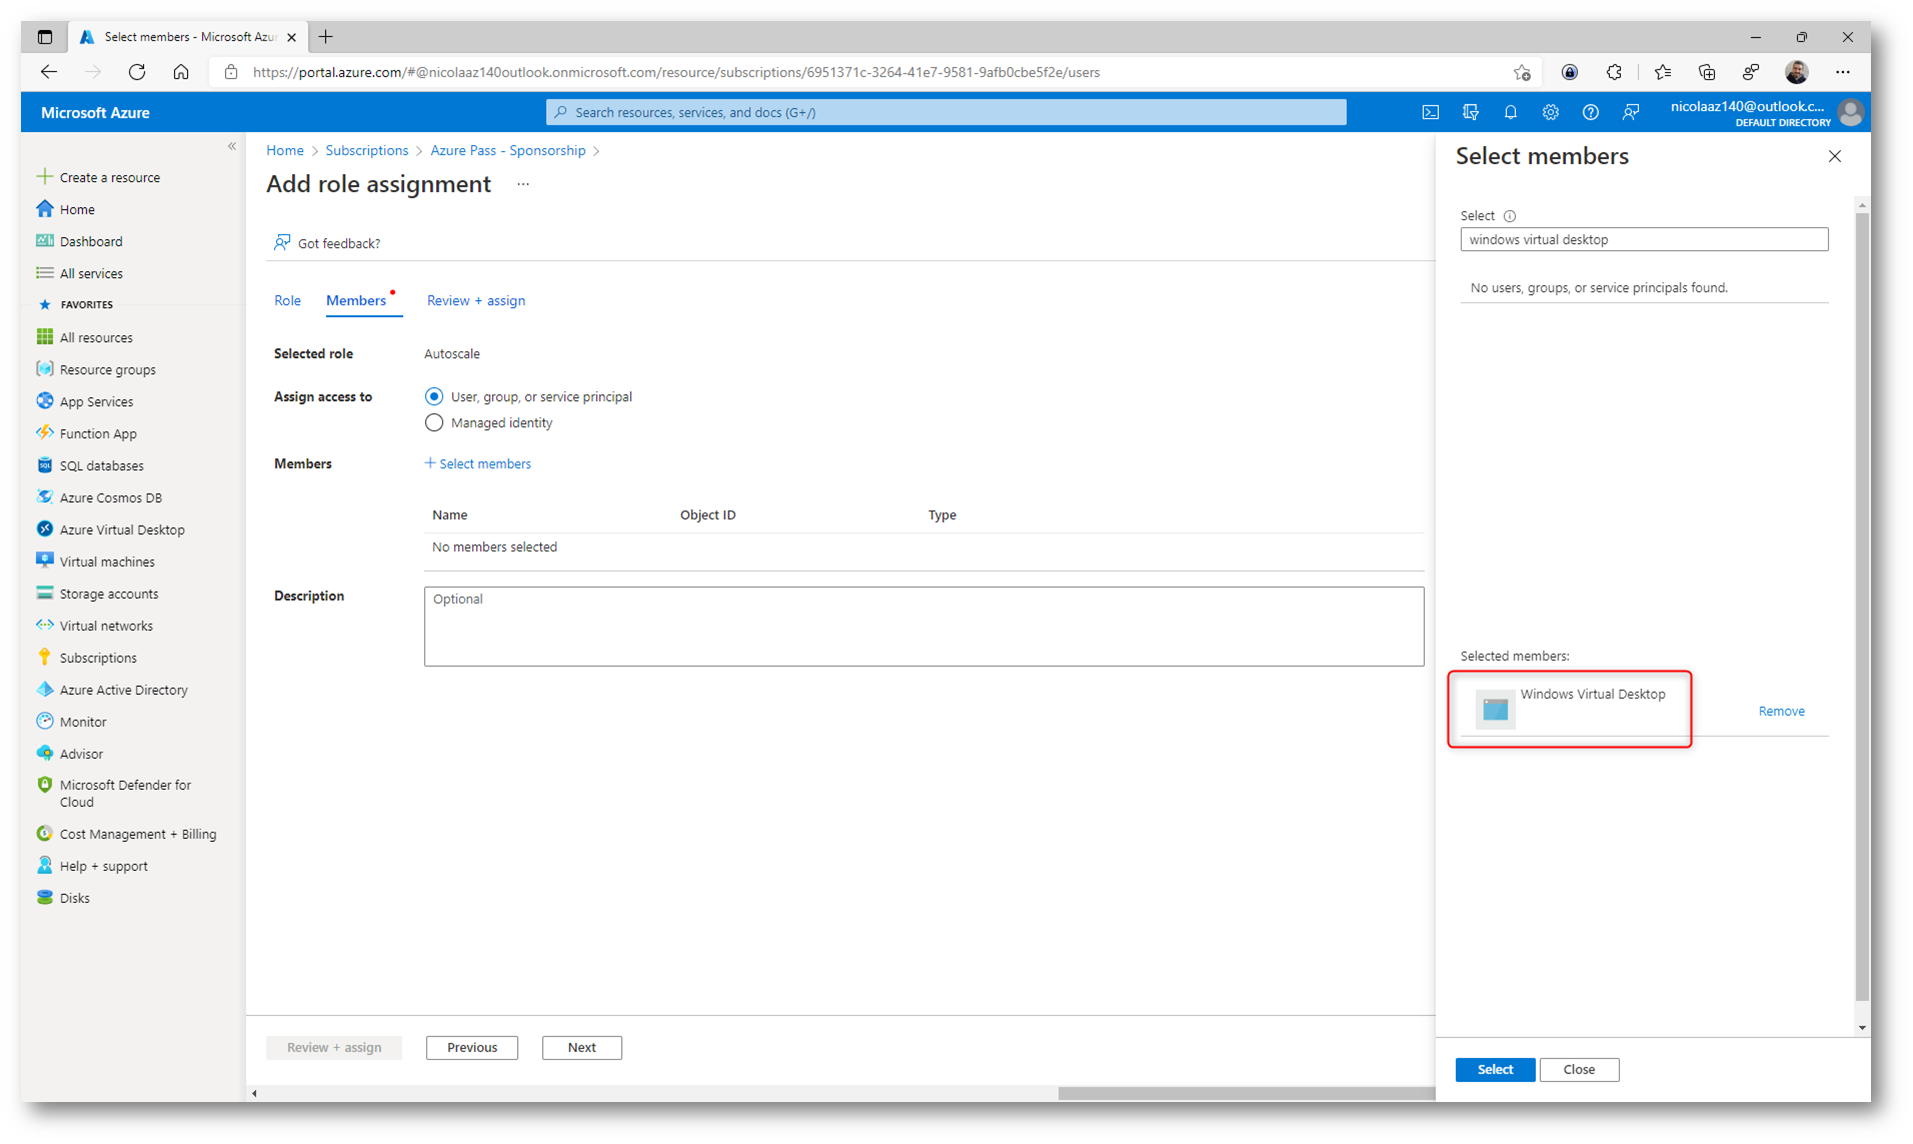Click Azure Pass - Sponsorship breadcrumb
Image resolution: width=1913 pixels, height=1144 pixels.
[508, 150]
